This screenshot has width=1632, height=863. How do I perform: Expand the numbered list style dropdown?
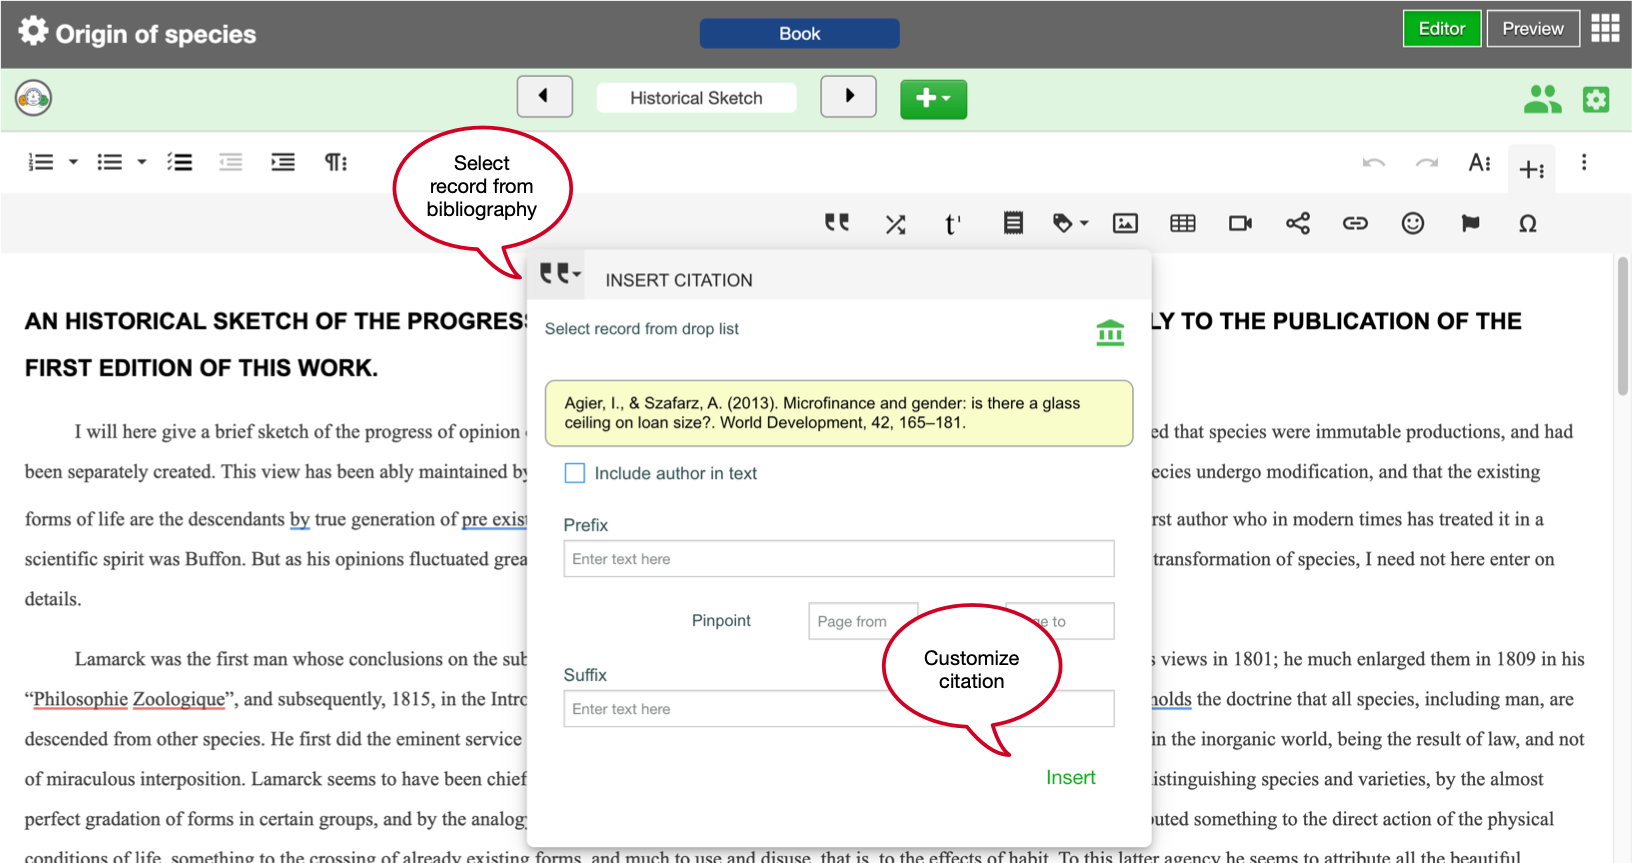point(73,162)
